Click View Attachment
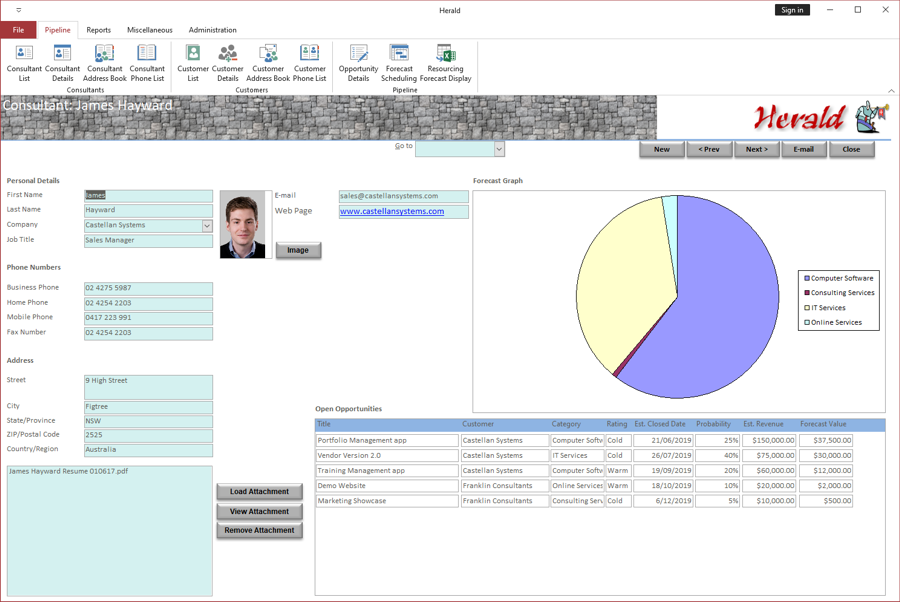Viewport: 900px width, 602px height. (x=259, y=511)
